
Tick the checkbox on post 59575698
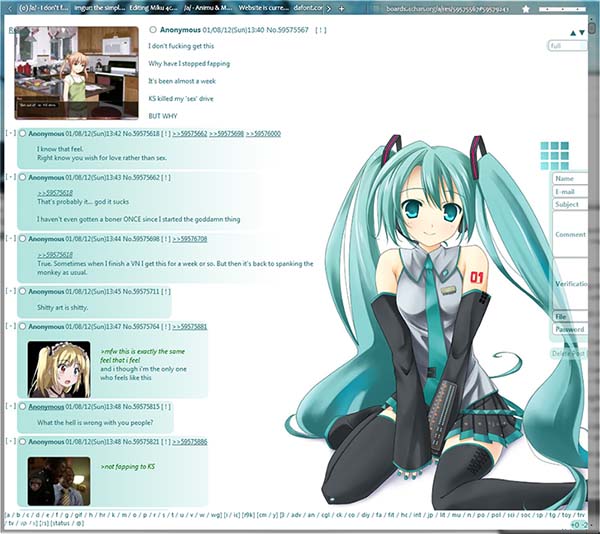(23, 239)
